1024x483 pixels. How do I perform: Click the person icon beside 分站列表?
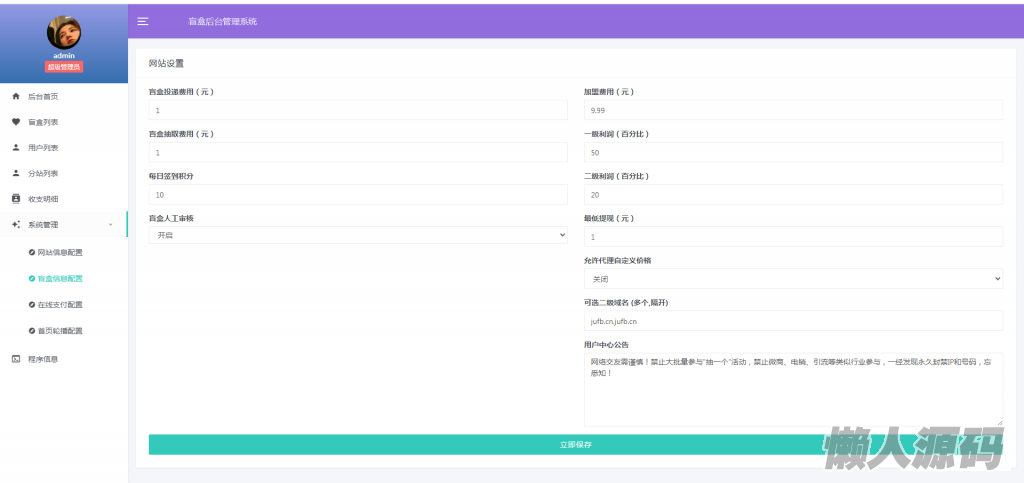(x=16, y=173)
